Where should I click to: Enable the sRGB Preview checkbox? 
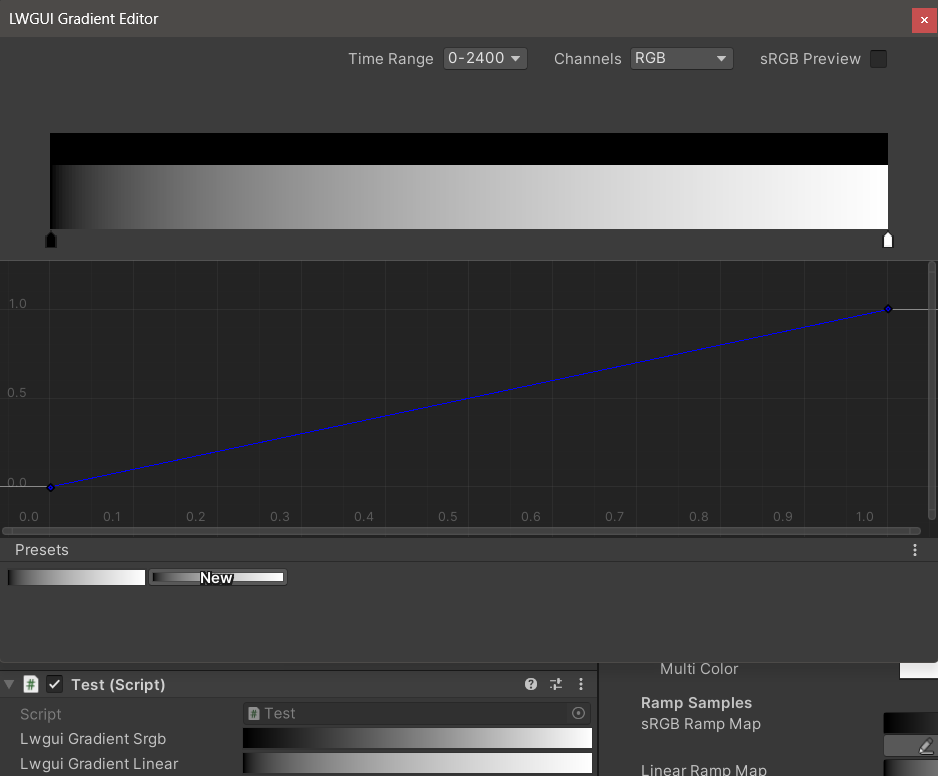point(878,59)
